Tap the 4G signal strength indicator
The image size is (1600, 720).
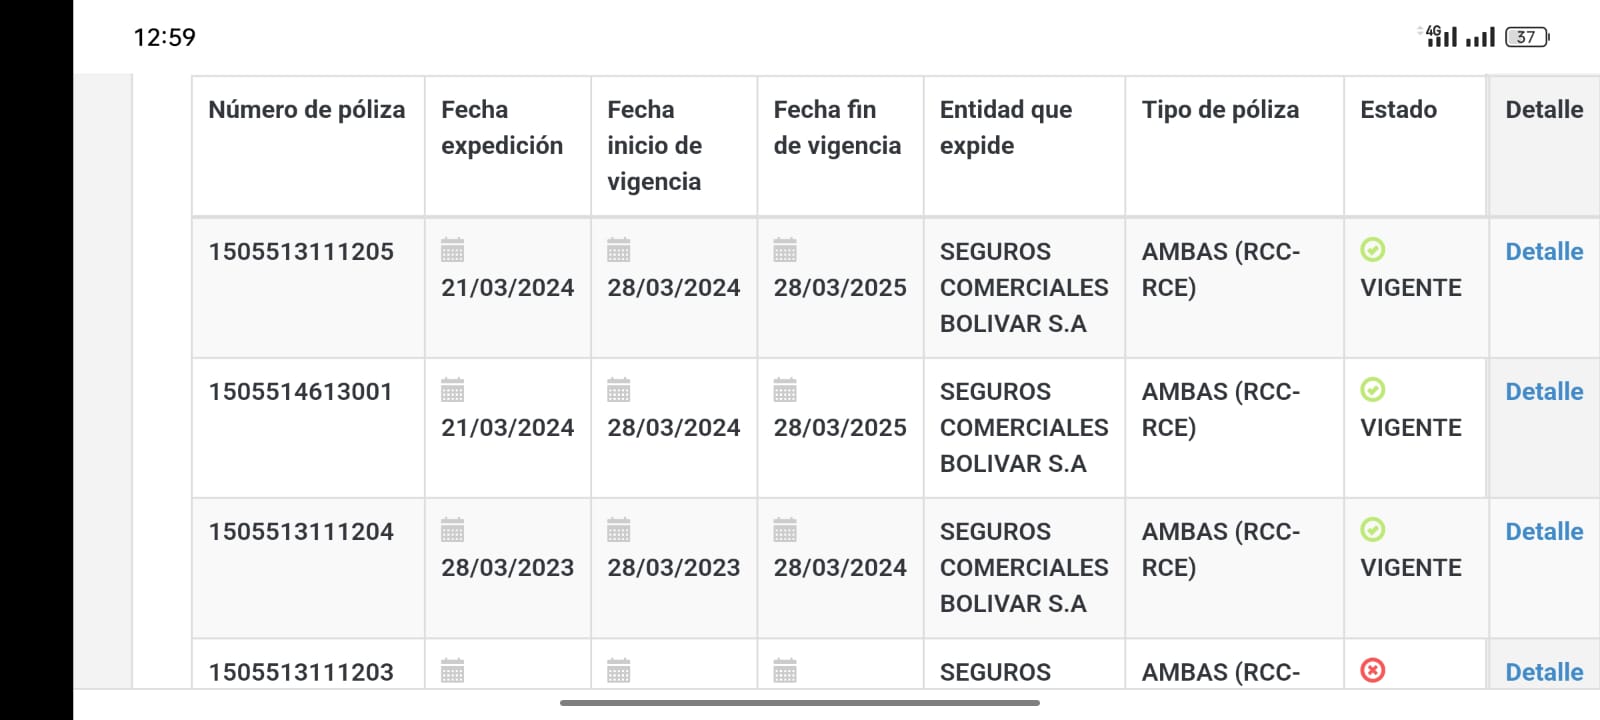tap(1441, 37)
